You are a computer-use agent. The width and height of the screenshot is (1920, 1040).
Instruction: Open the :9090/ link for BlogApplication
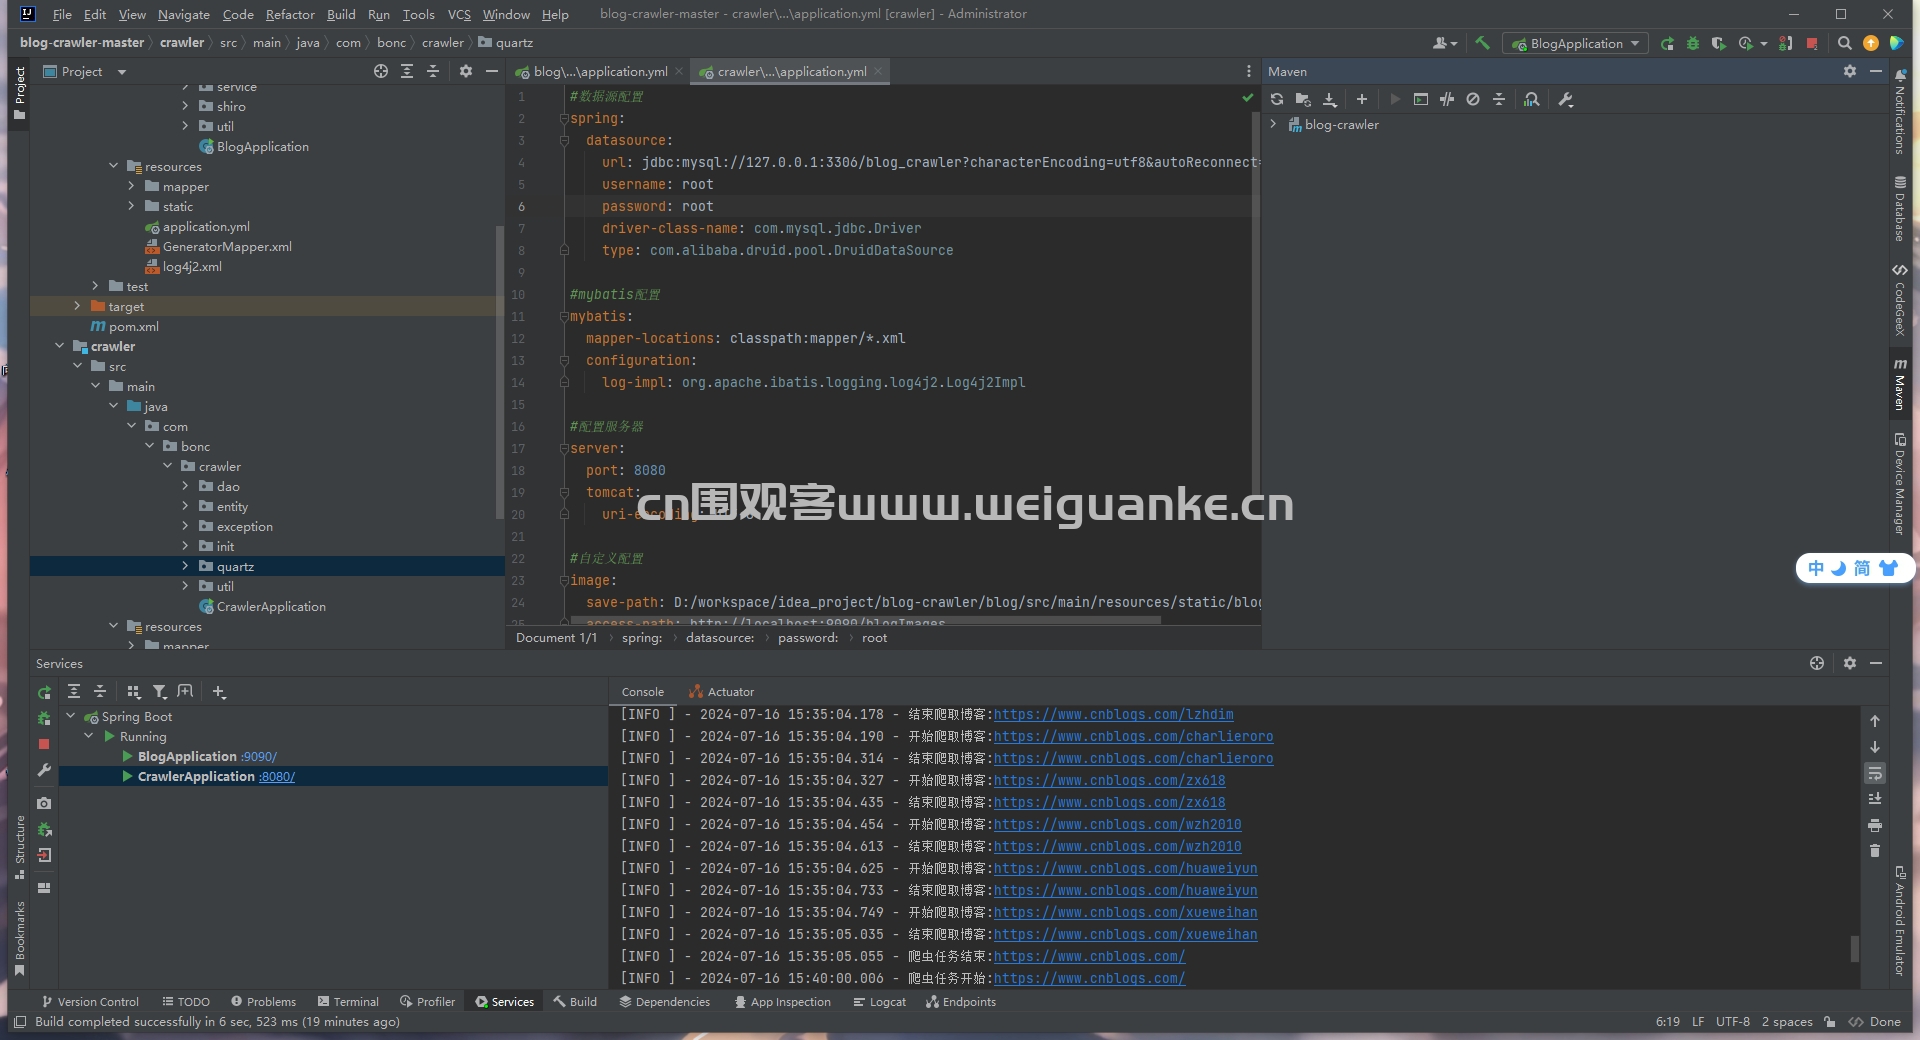coord(259,756)
